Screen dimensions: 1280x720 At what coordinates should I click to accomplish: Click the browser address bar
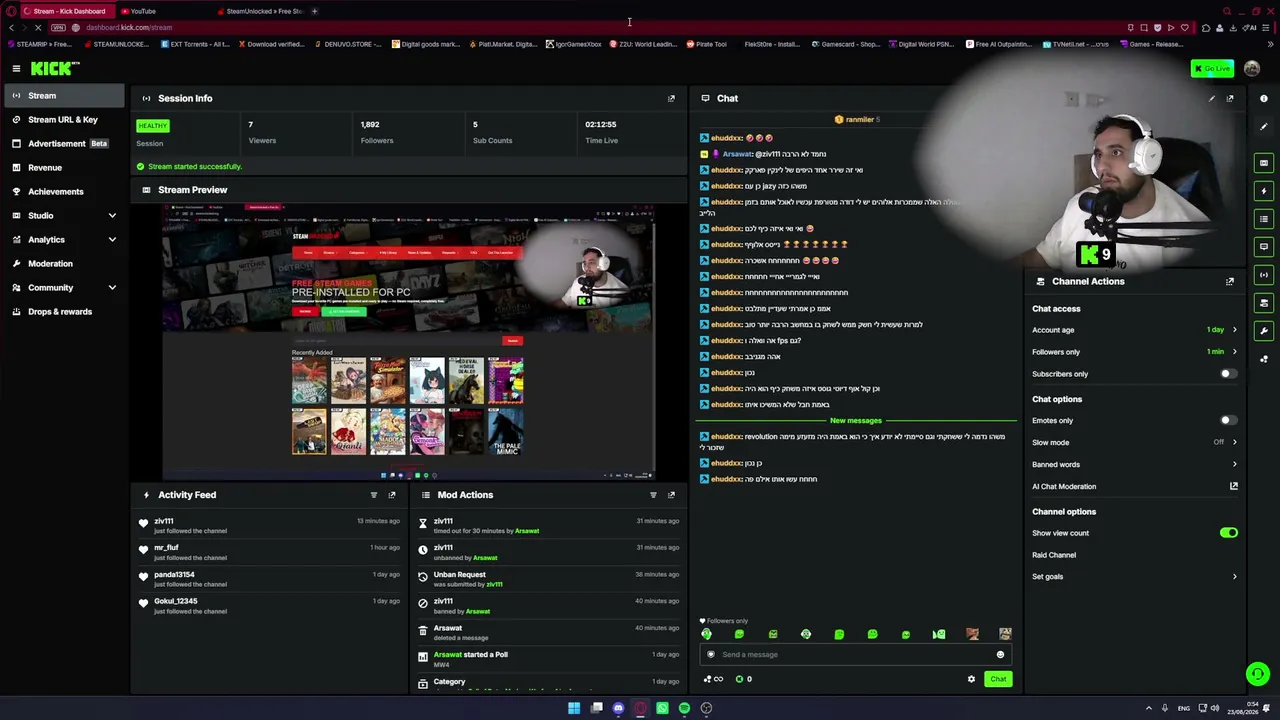[x=600, y=27]
